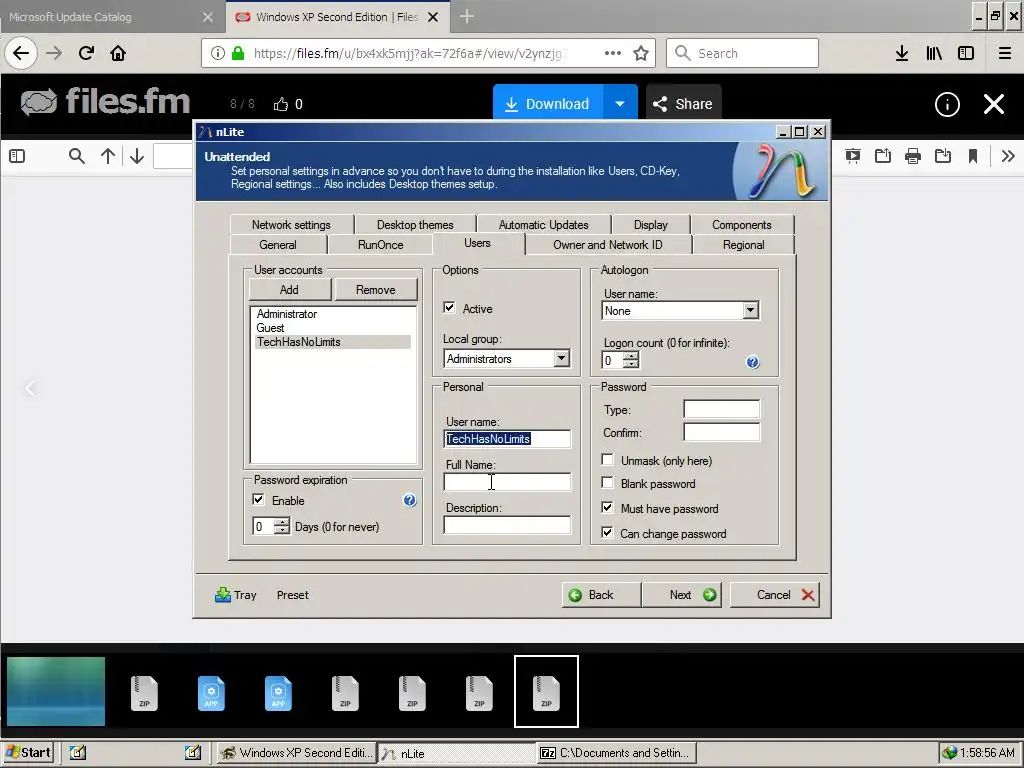The width and height of the screenshot is (1024, 768).
Task: Open the Firefox hamburger menu
Action: pos(1005,54)
